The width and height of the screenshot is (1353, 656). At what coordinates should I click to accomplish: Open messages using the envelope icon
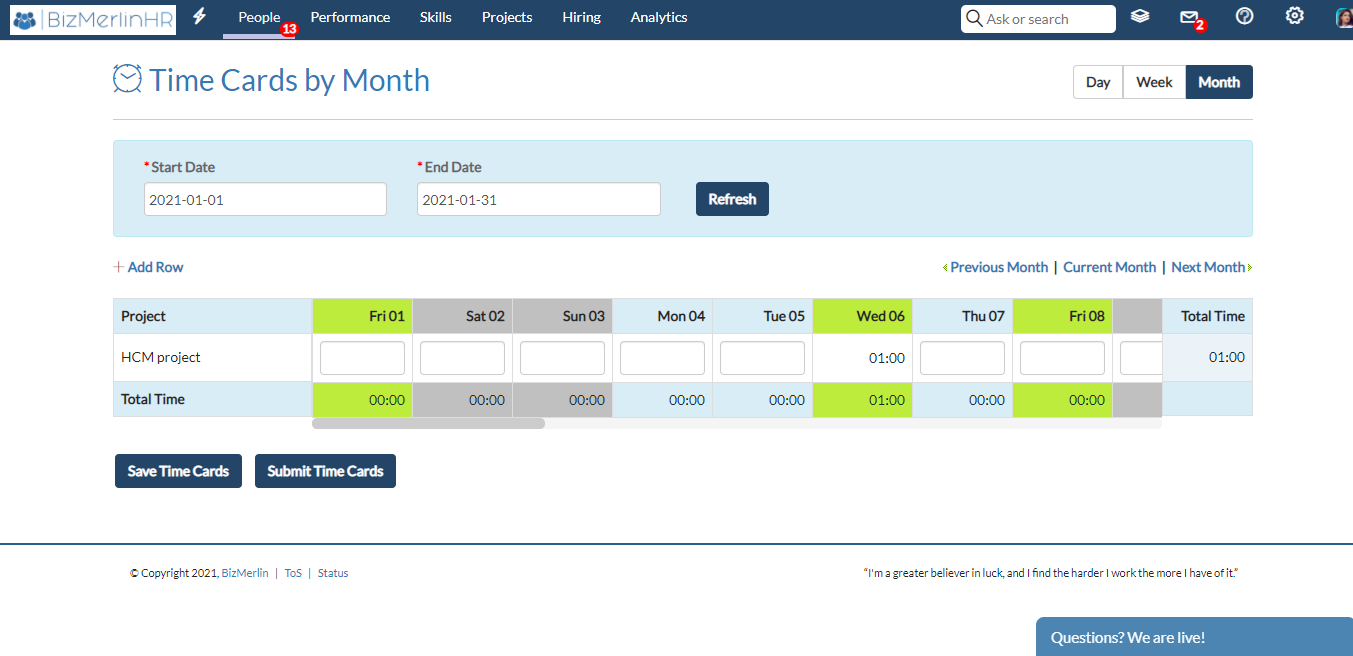(x=1190, y=16)
